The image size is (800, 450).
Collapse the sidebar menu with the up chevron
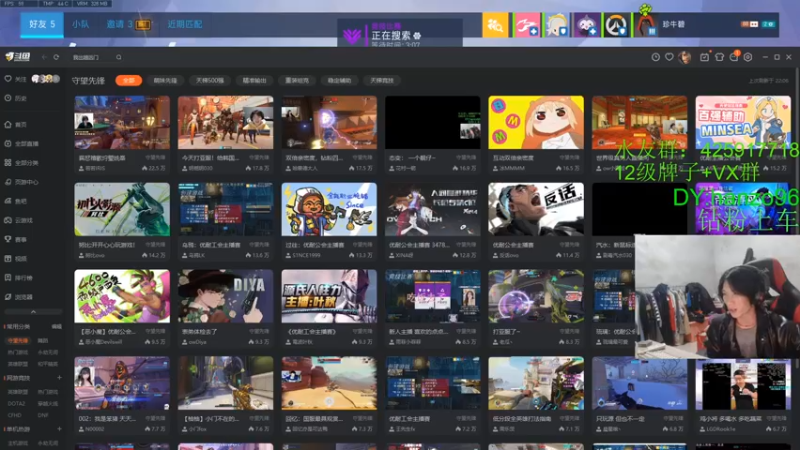coord(33,312)
